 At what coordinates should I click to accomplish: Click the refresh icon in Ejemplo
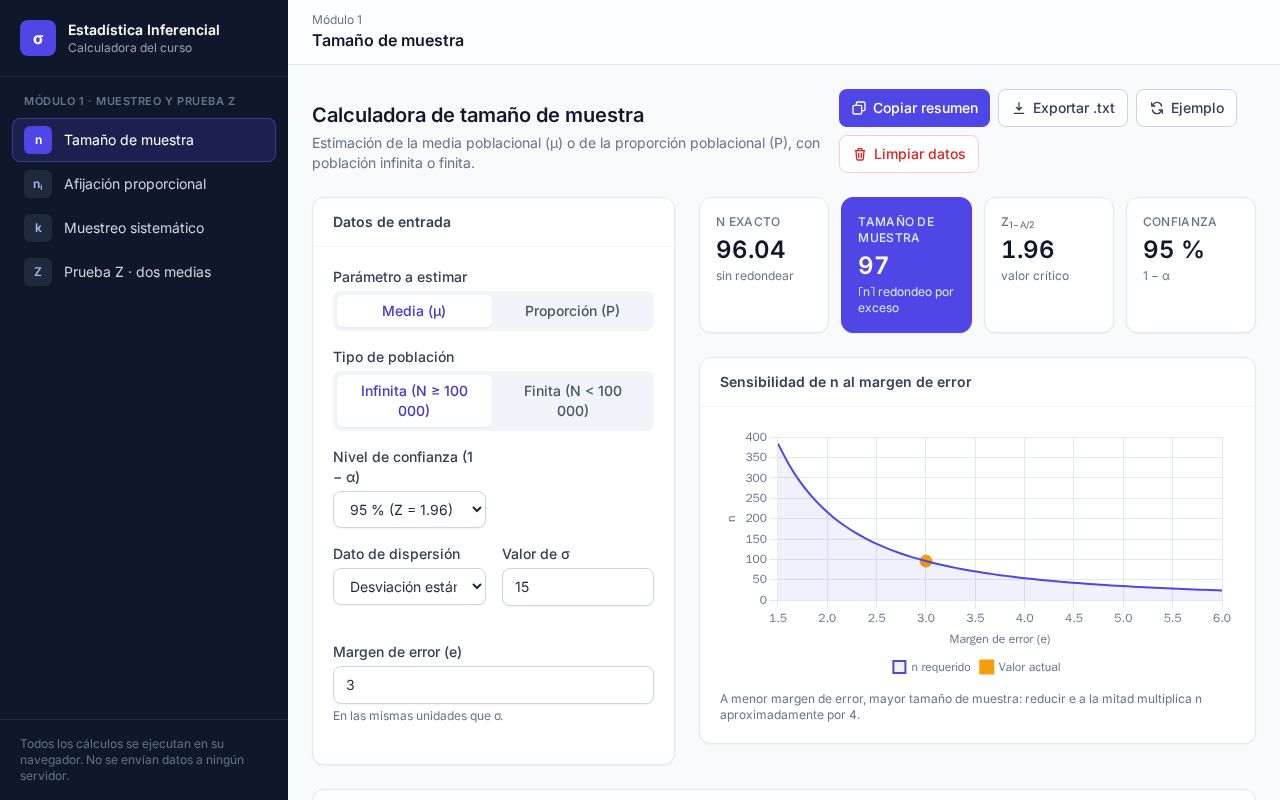click(x=1157, y=108)
